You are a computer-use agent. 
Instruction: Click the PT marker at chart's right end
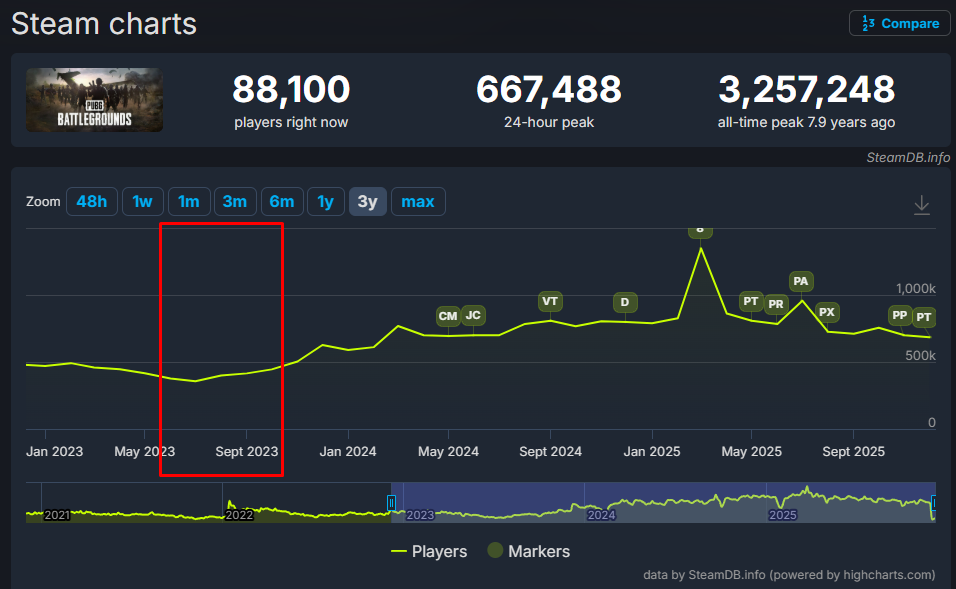point(924,317)
